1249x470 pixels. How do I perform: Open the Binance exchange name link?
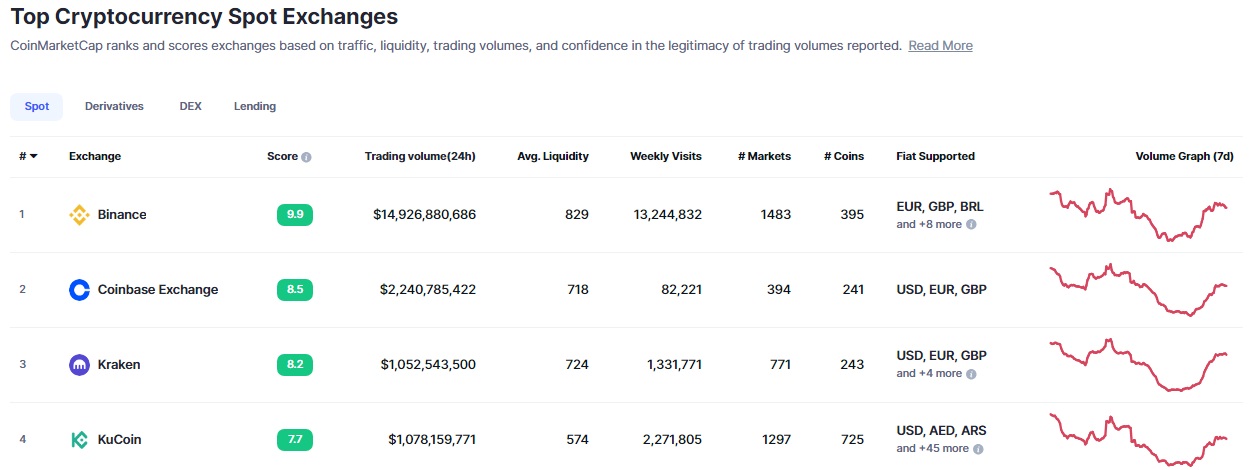[122, 215]
